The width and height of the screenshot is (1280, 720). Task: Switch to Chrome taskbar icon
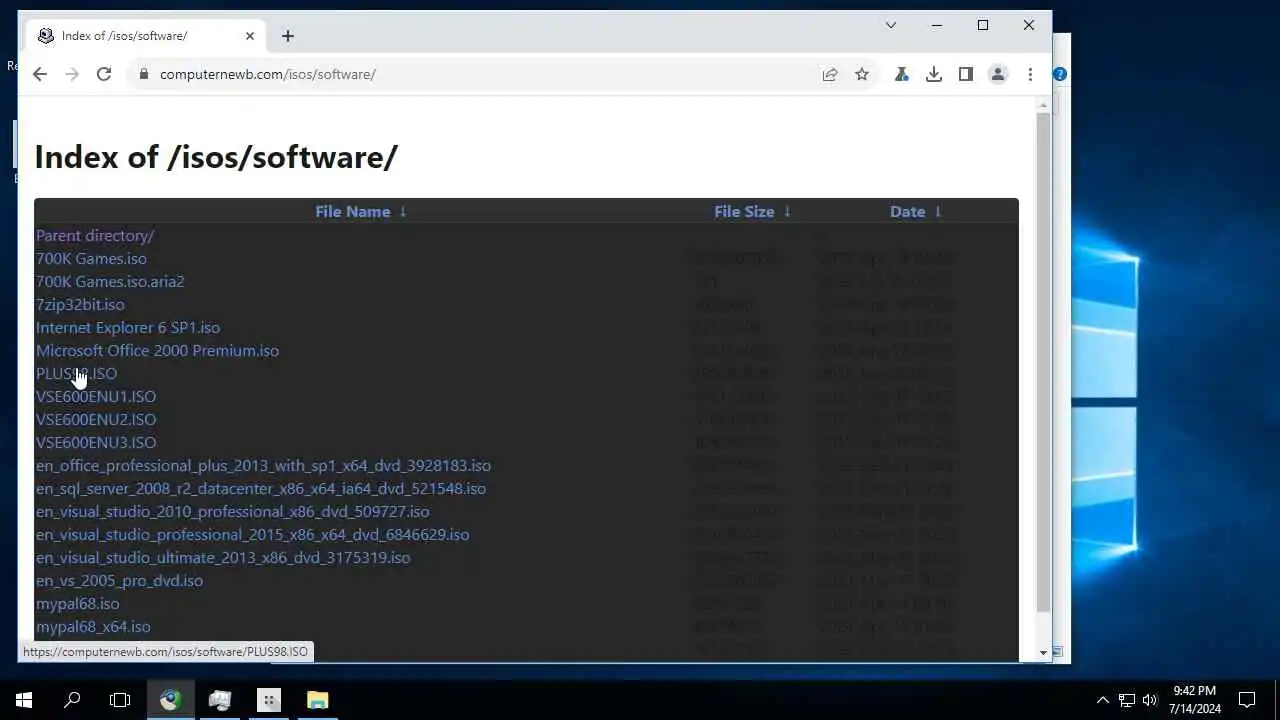pos(170,700)
